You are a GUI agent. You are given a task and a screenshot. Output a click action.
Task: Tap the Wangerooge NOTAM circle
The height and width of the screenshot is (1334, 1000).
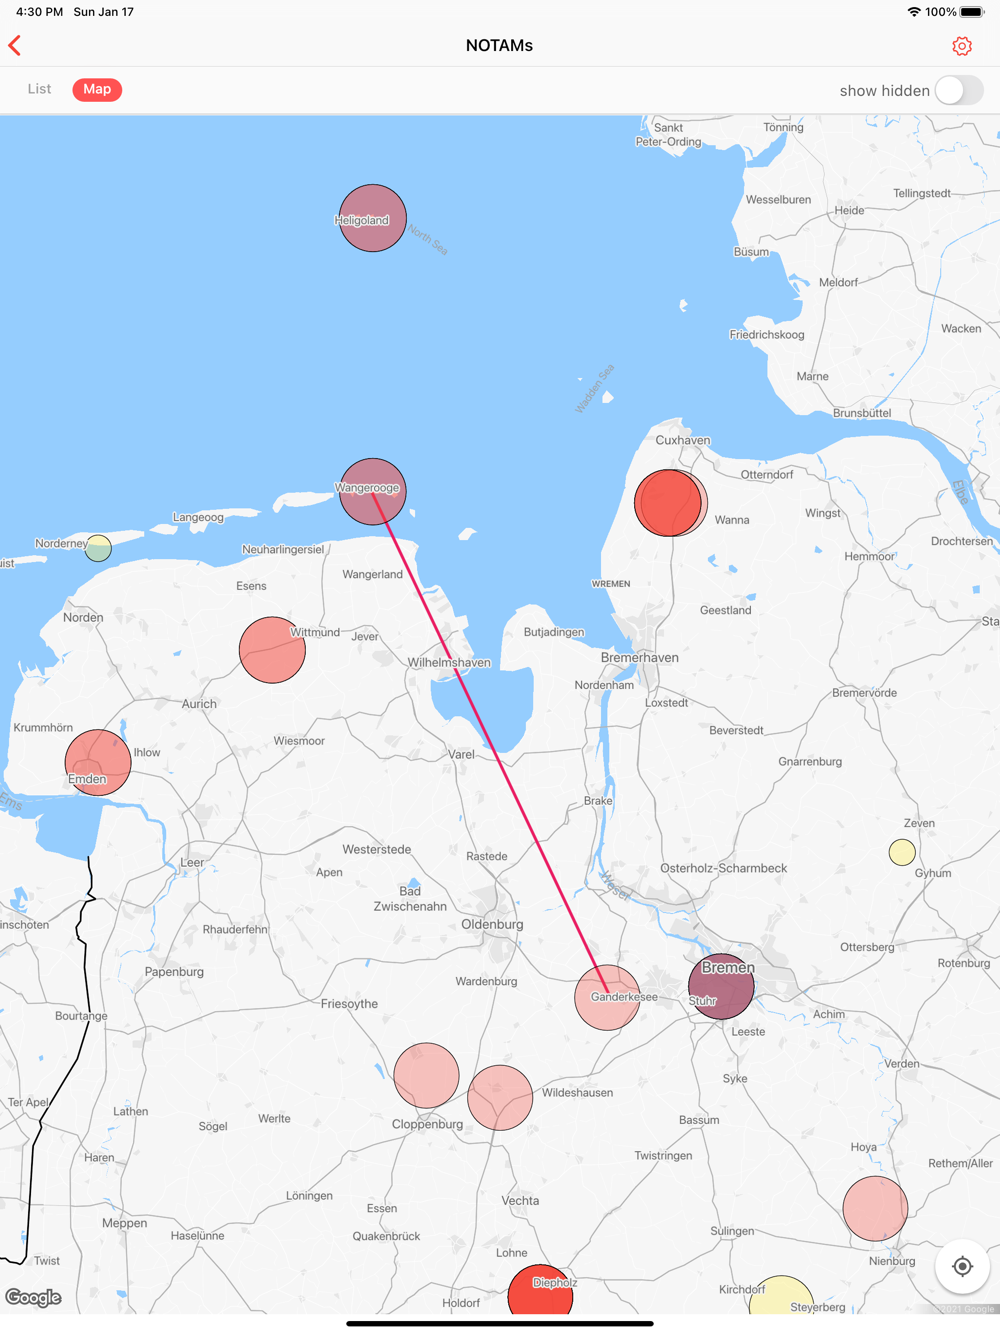point(373,492)
